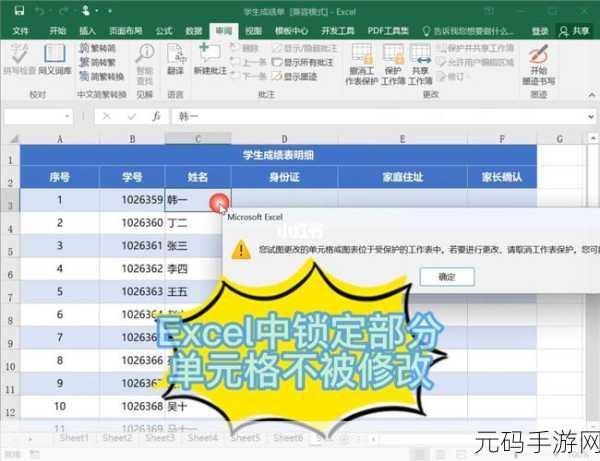Toggle 显示/隐藏批注
This screenshot has width=600, height=461.
click(305, 48)
